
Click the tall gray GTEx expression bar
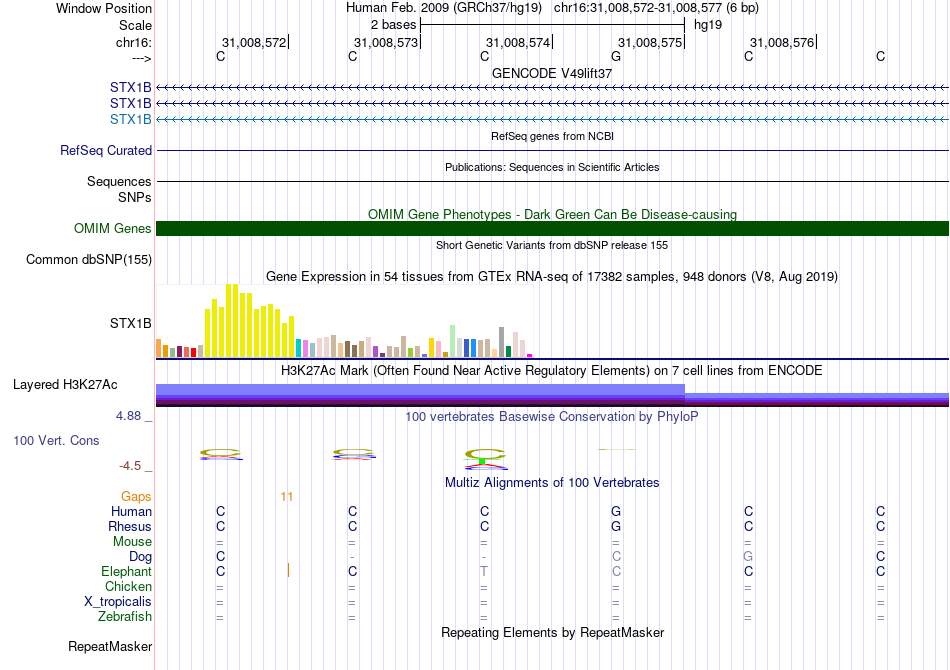(501, 342)
